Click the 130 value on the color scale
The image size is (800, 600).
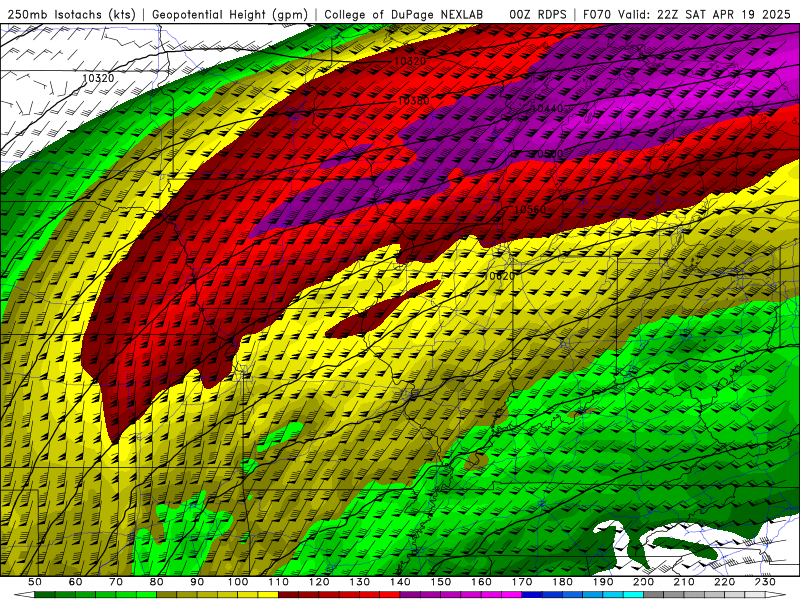[360, 582]
